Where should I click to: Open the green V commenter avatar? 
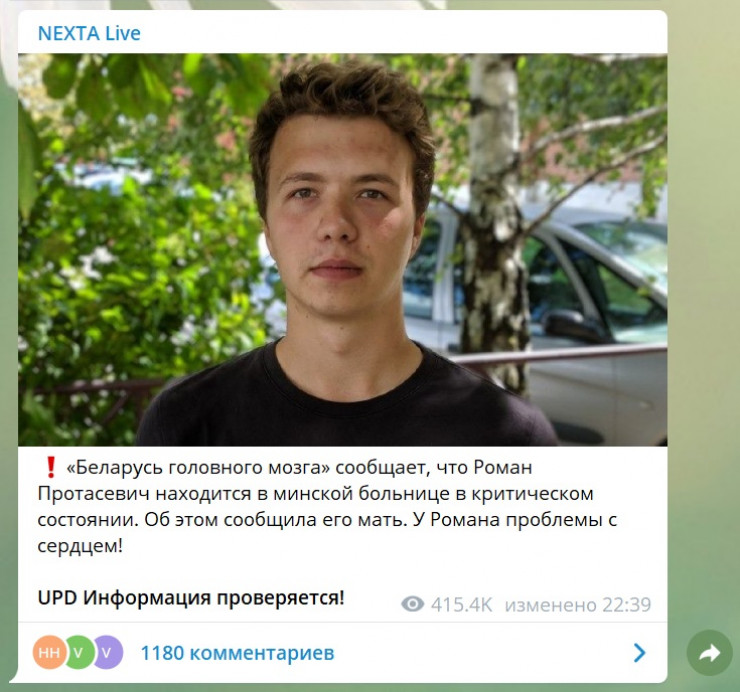[78, 652]
